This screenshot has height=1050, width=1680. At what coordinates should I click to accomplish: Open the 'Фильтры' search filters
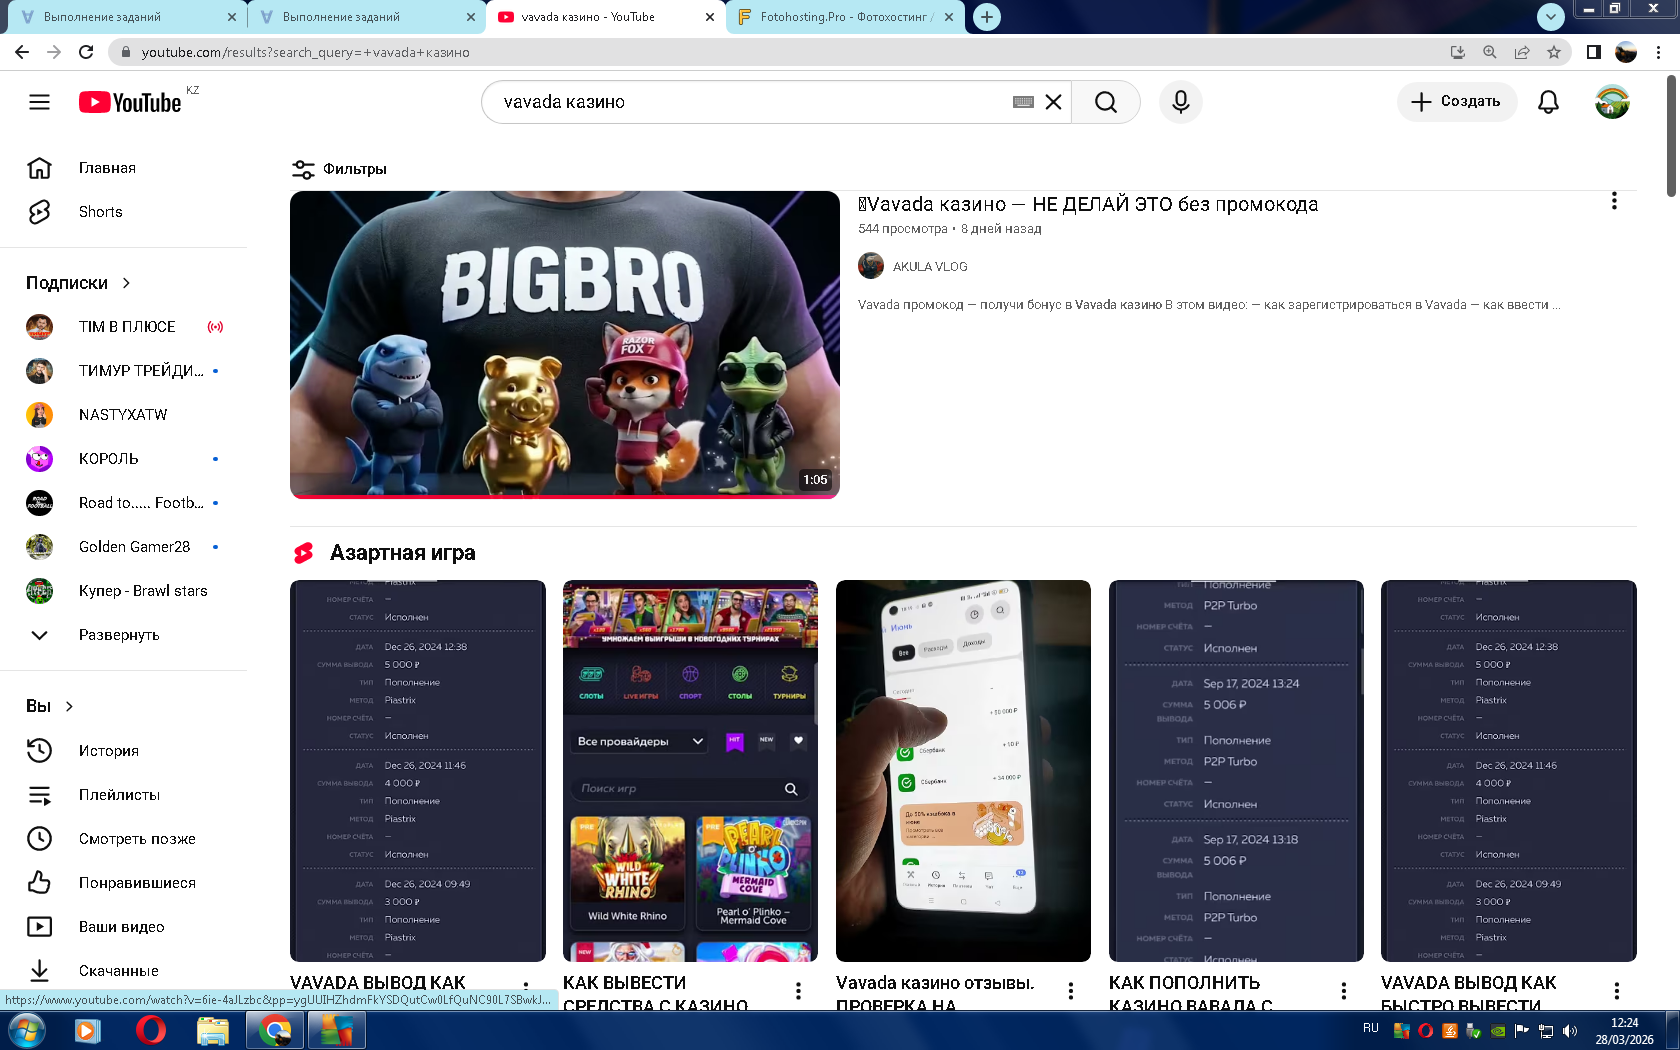tap(339, 169)
